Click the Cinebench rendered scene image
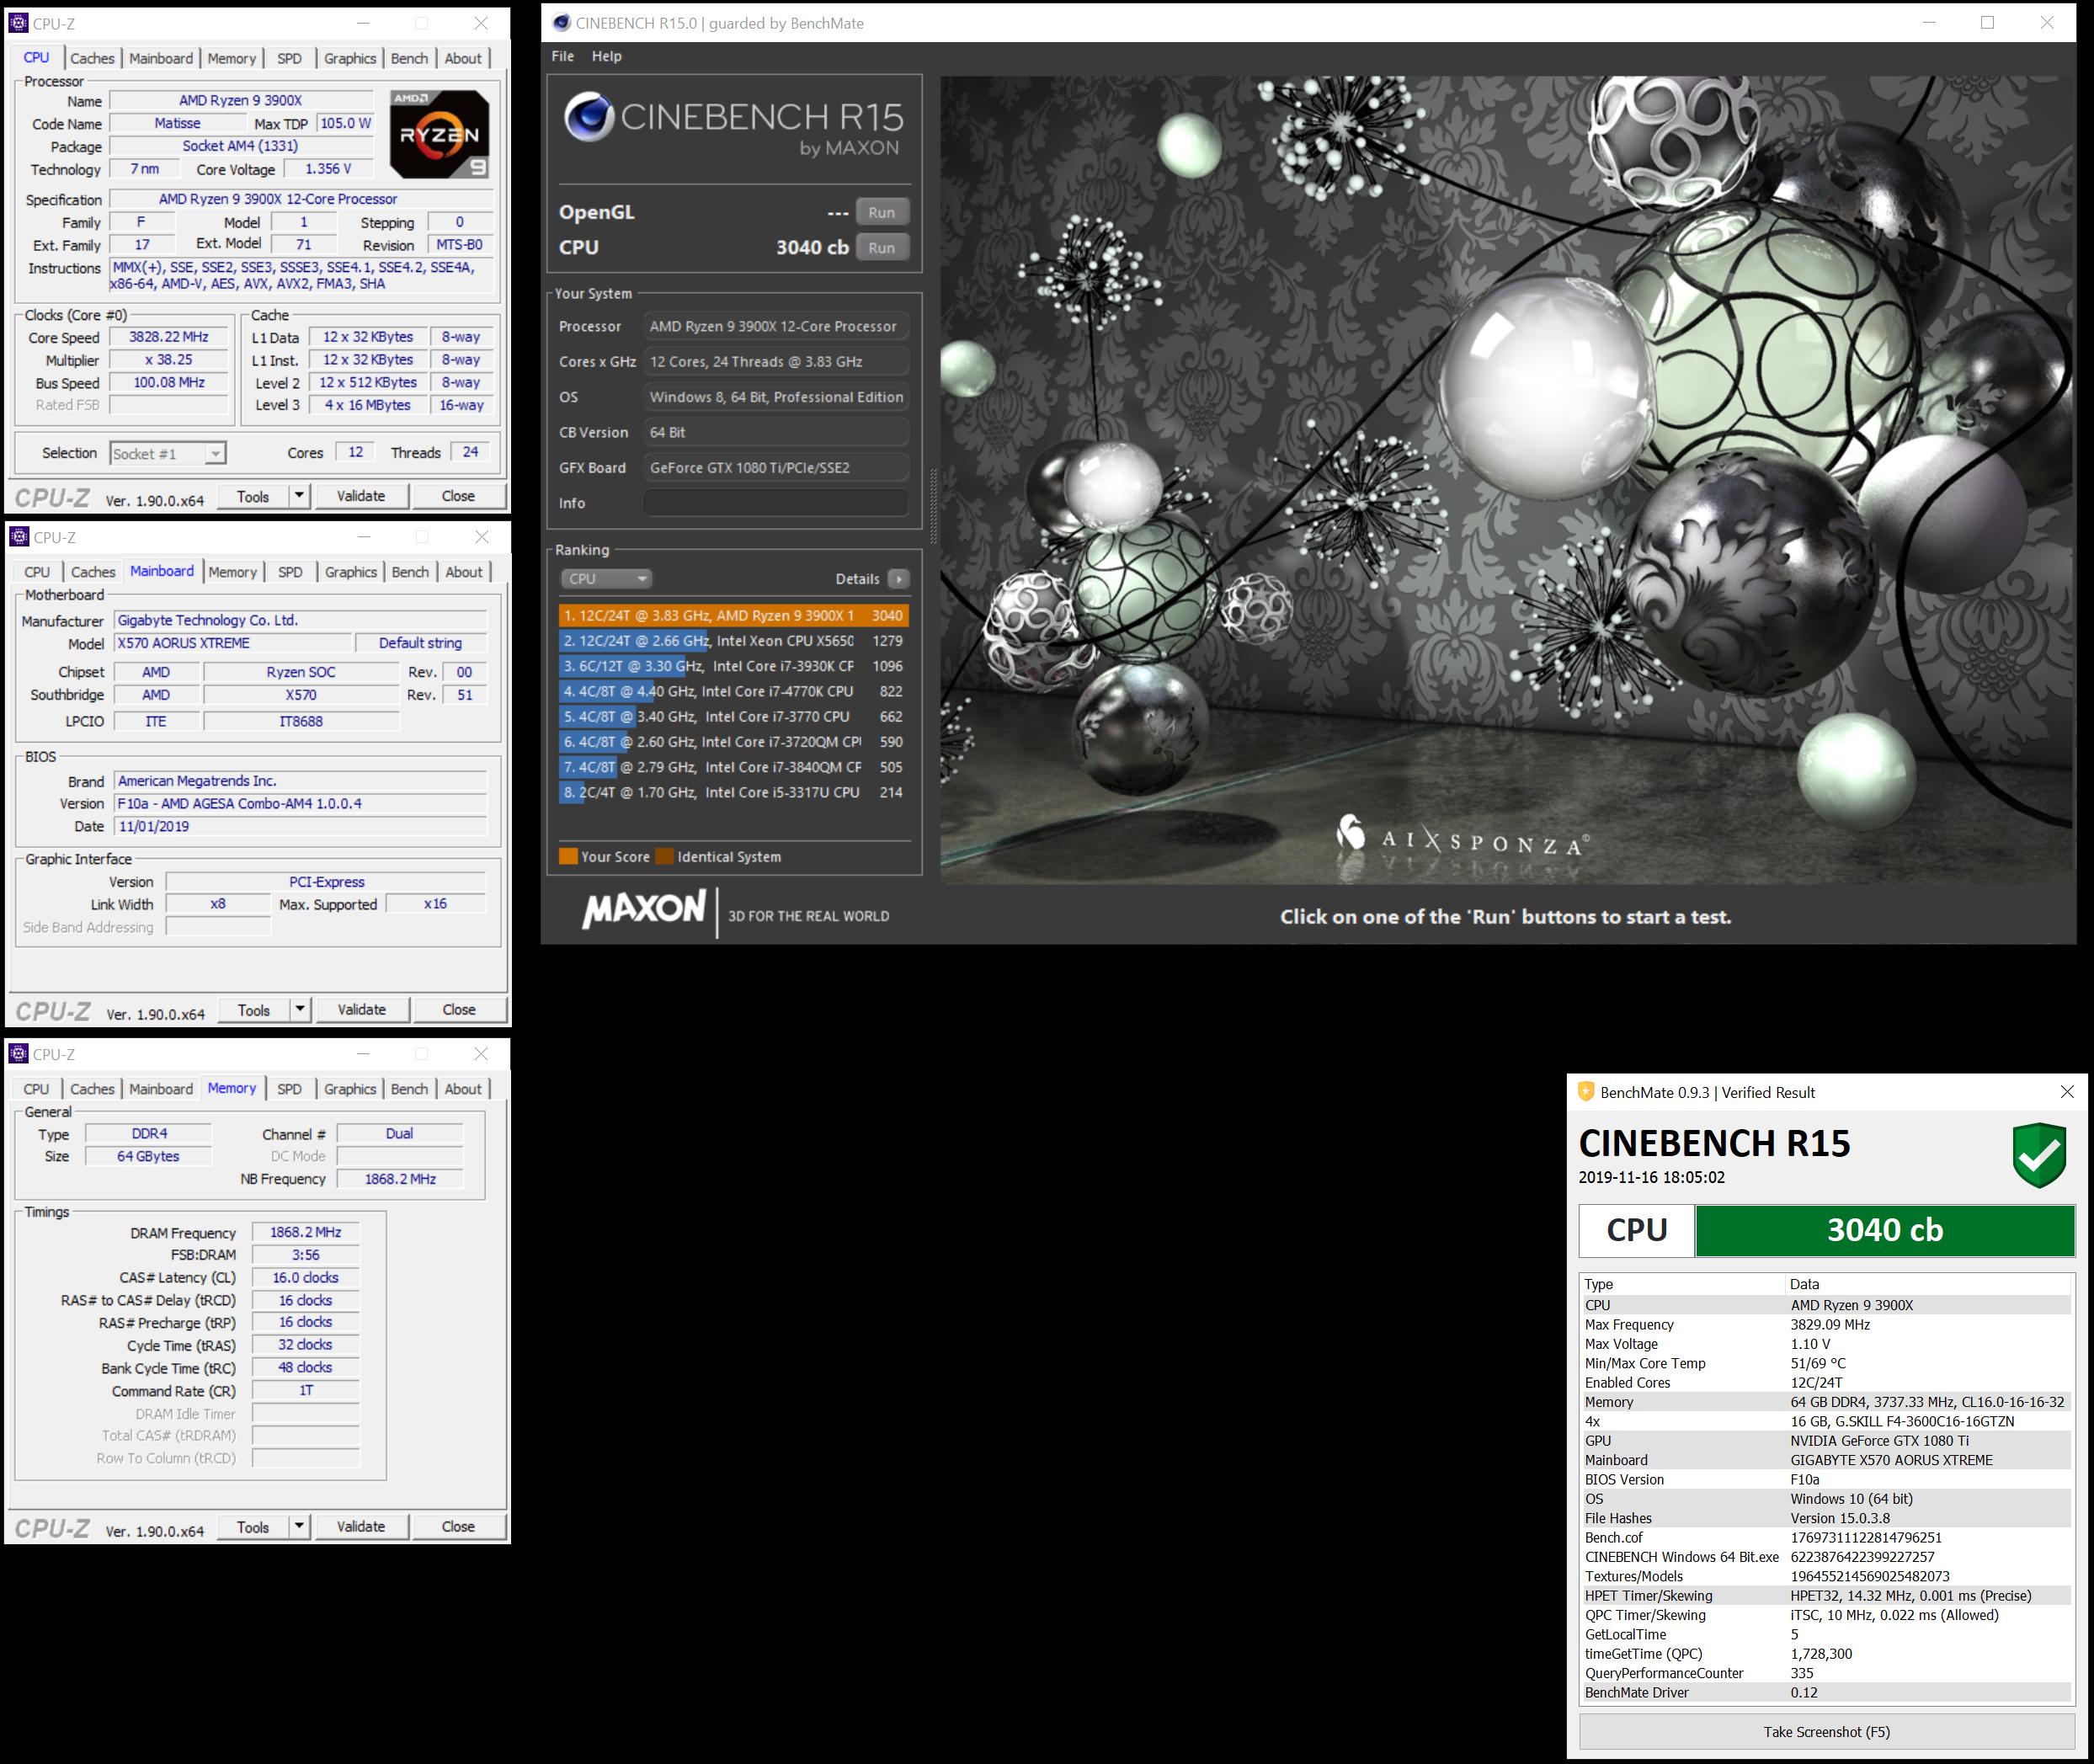This screenshot has width=2094, height=1764. (x=1507, y=480)
